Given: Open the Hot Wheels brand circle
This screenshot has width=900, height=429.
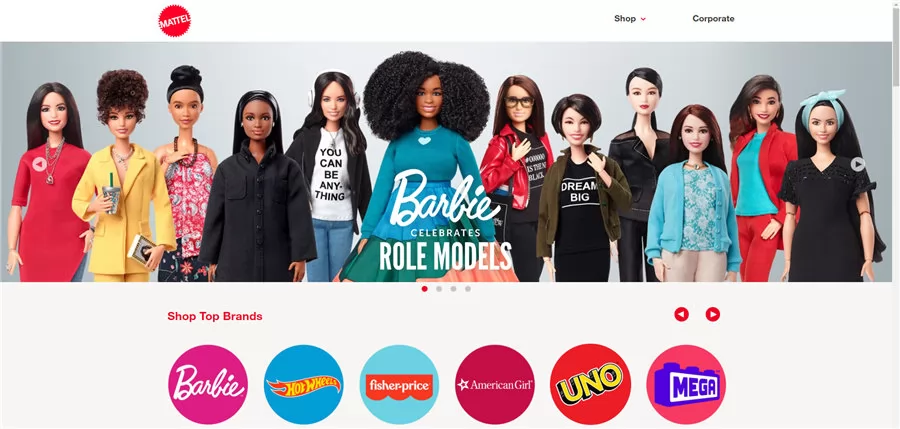Looking at the screenshot, I should point(304,384).
